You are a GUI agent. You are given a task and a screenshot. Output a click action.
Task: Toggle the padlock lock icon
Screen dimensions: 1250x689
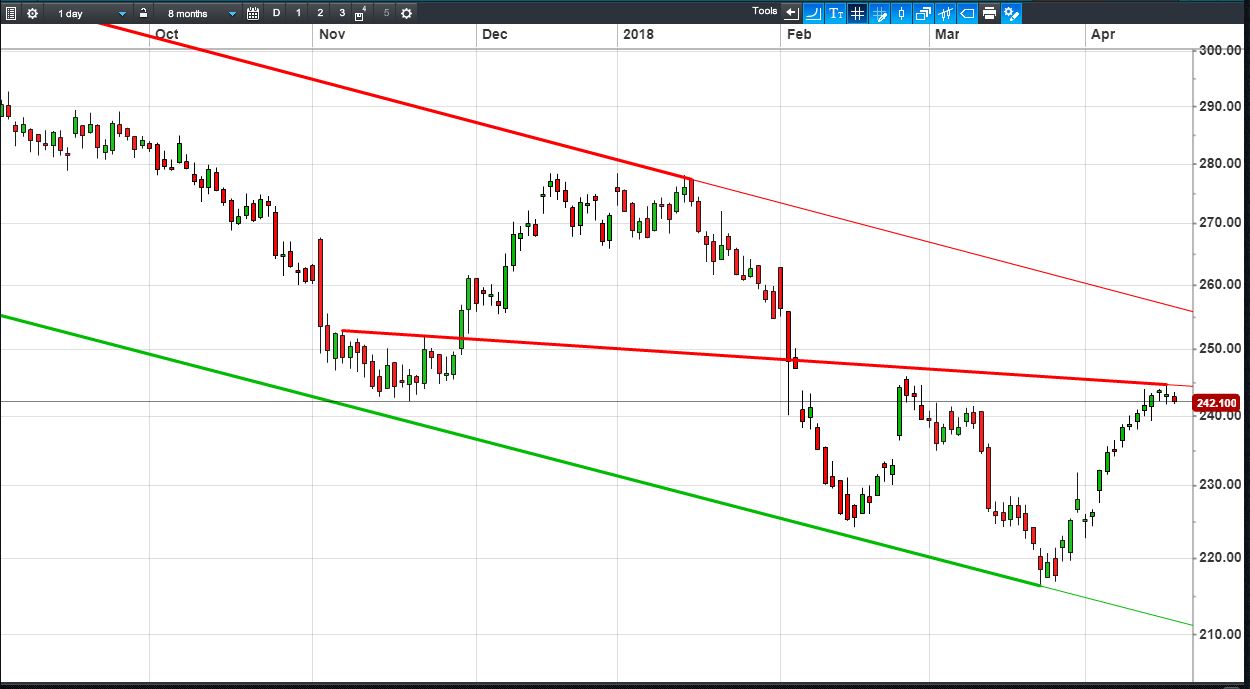coord(144,13)
